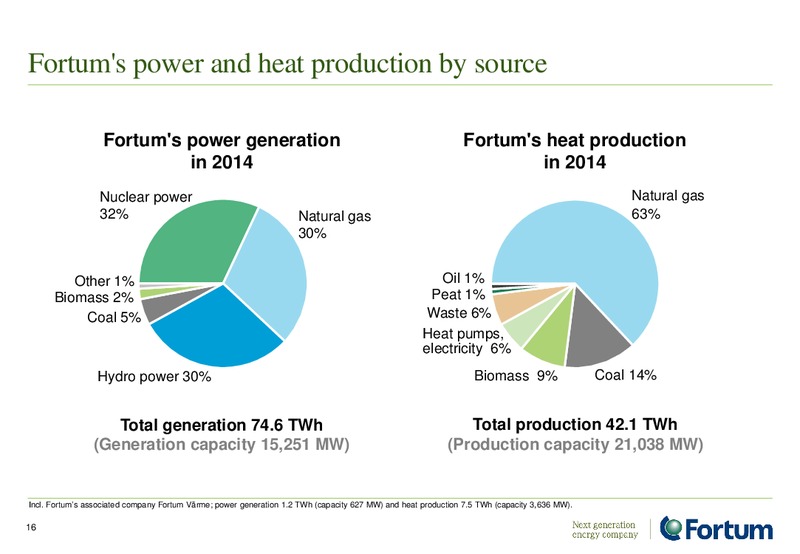The width and height of the screenshot is (800, 554).
Task: Click 'Total production 42.1 TWh' text
Action: click(575, 424)
